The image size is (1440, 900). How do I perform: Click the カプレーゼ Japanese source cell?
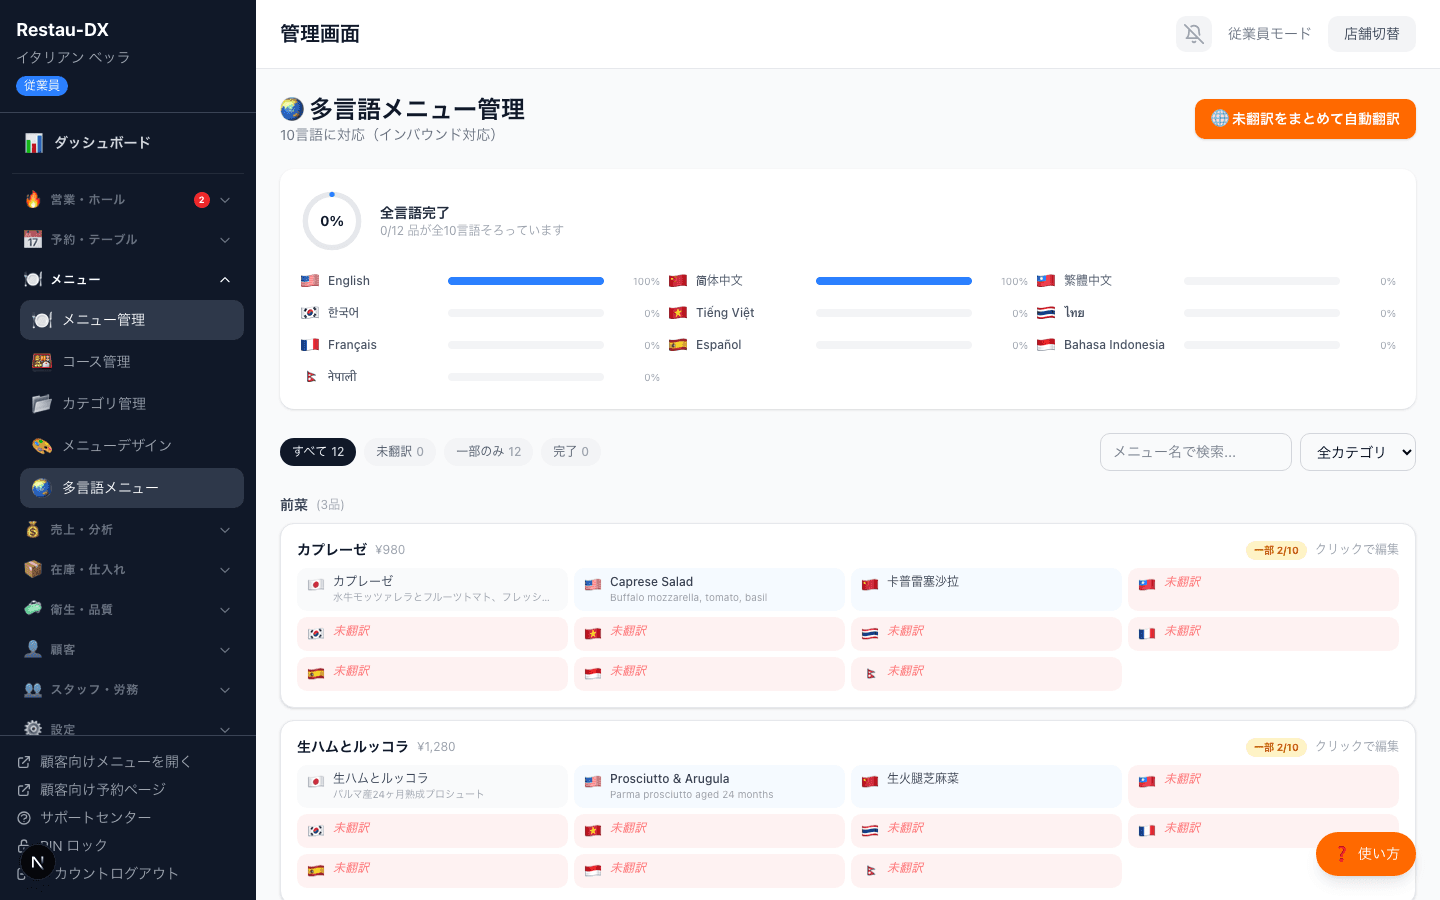(432, 589)
